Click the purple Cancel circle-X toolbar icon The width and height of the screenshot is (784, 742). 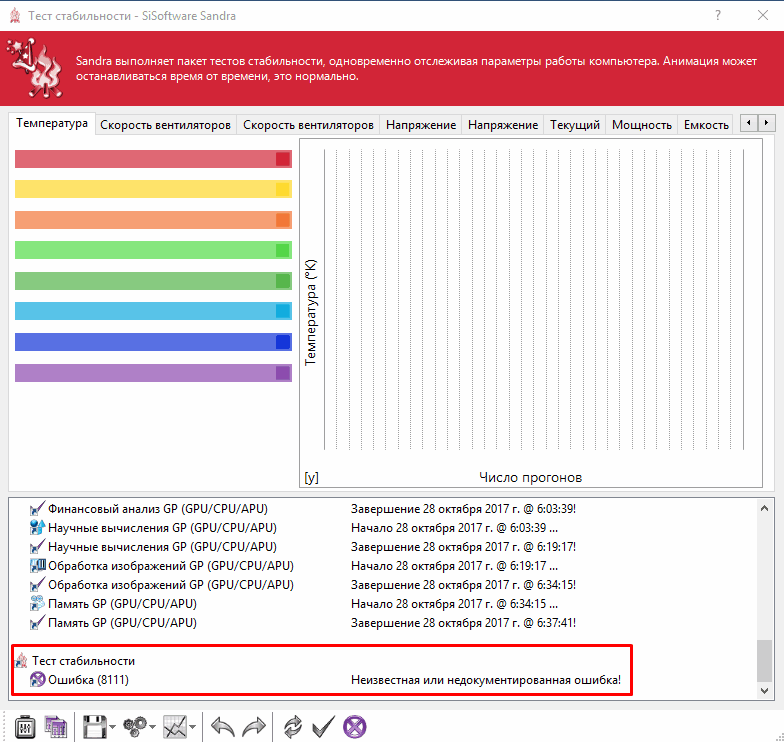pos(354,726)
